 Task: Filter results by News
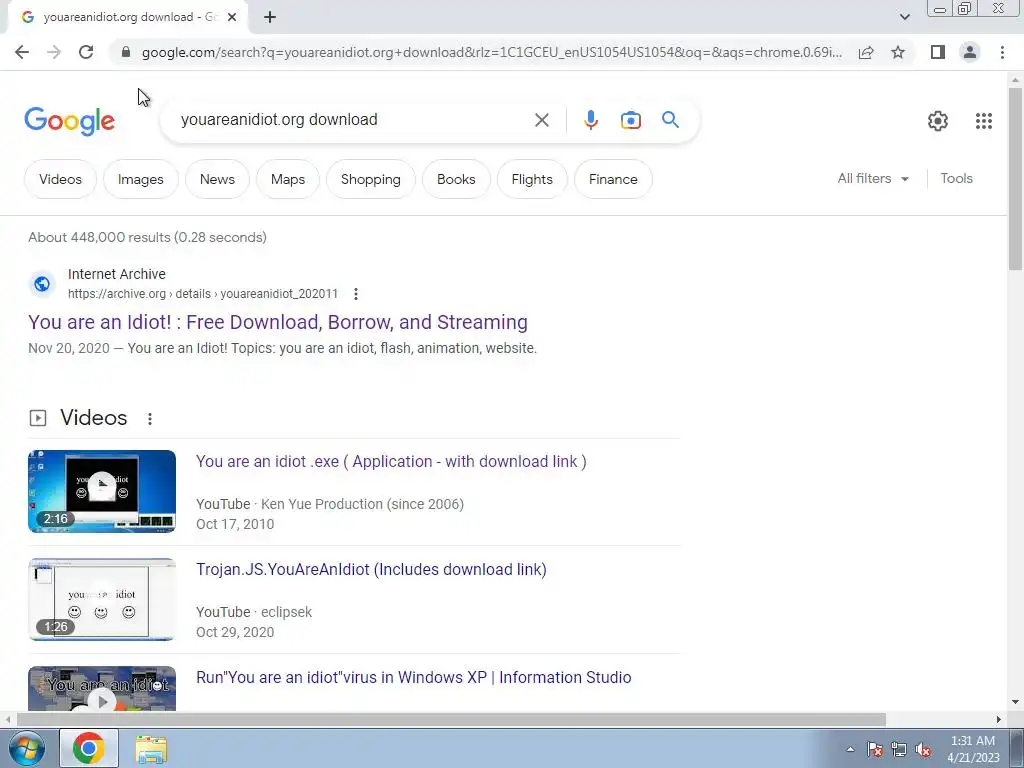pos(217,179)
